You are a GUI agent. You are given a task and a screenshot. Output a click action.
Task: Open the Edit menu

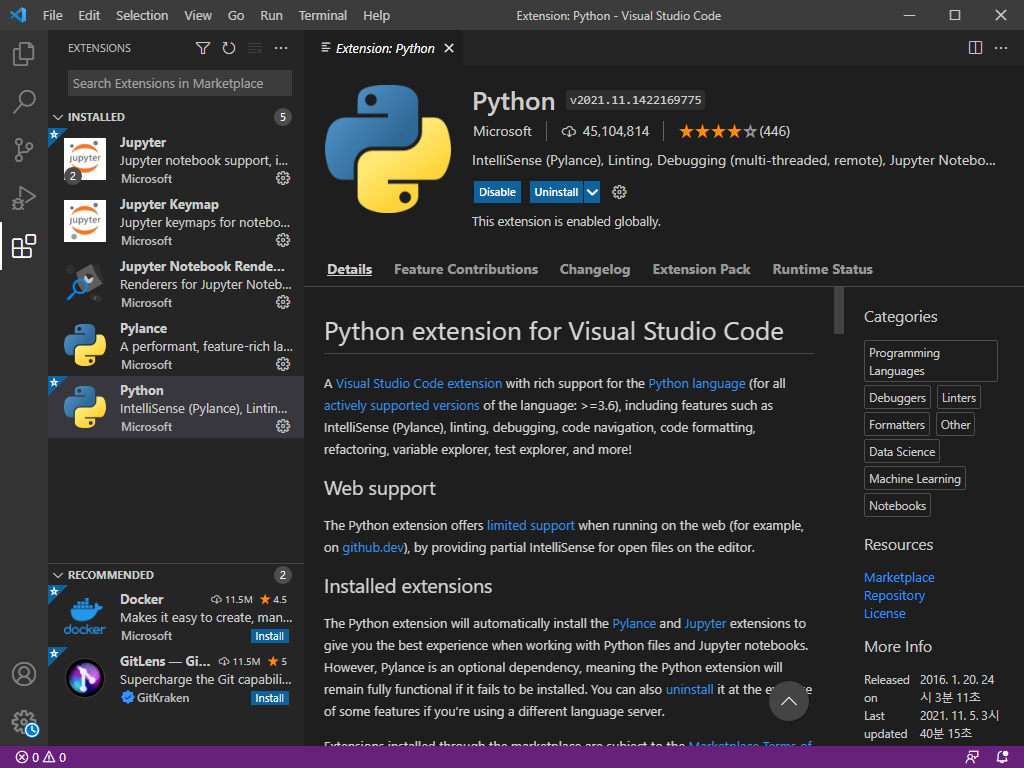[x=89, y=15]
